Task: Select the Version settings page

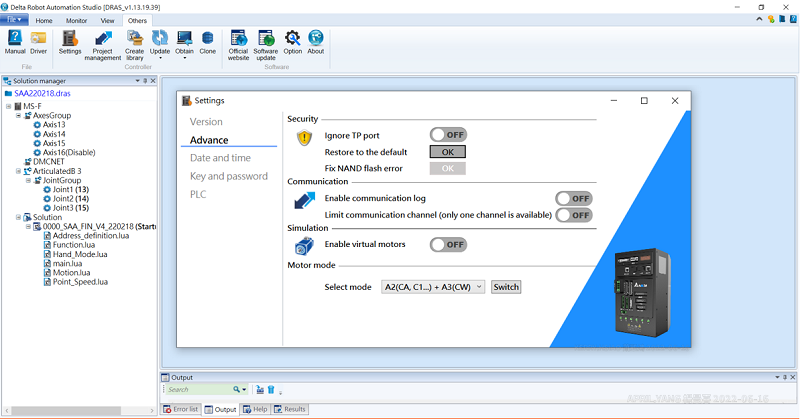Action: point(206,121)
